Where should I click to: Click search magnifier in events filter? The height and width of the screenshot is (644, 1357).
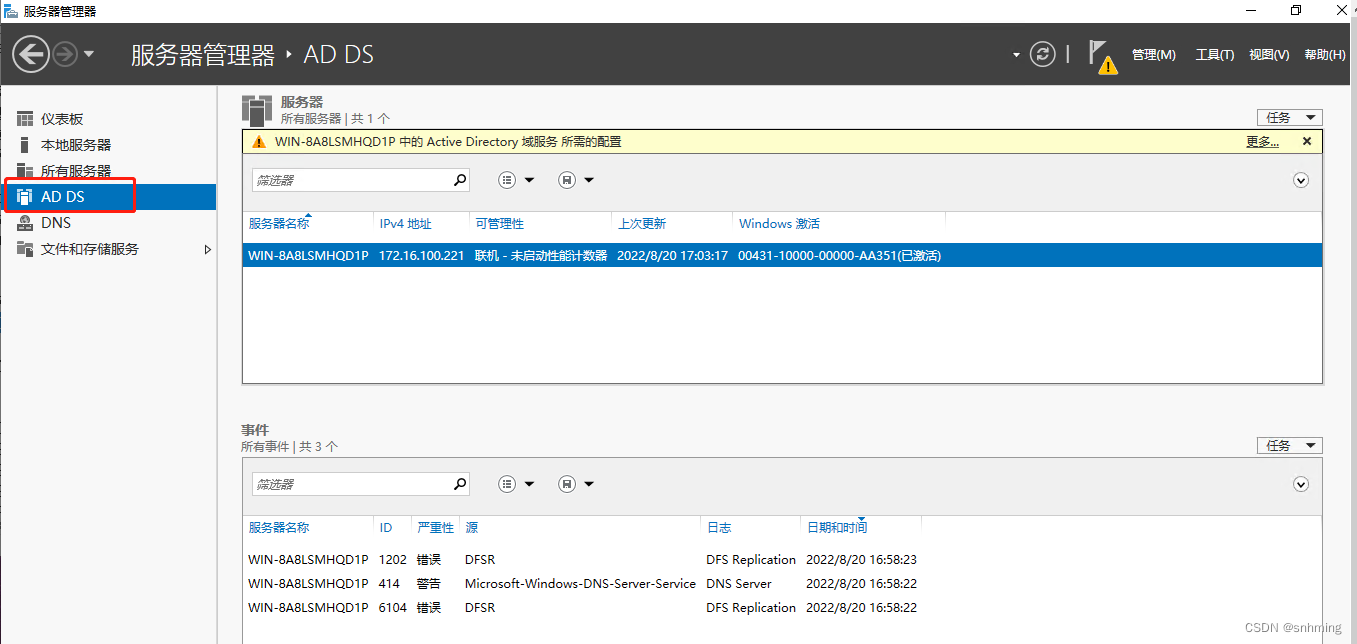(x=459, y=484)
